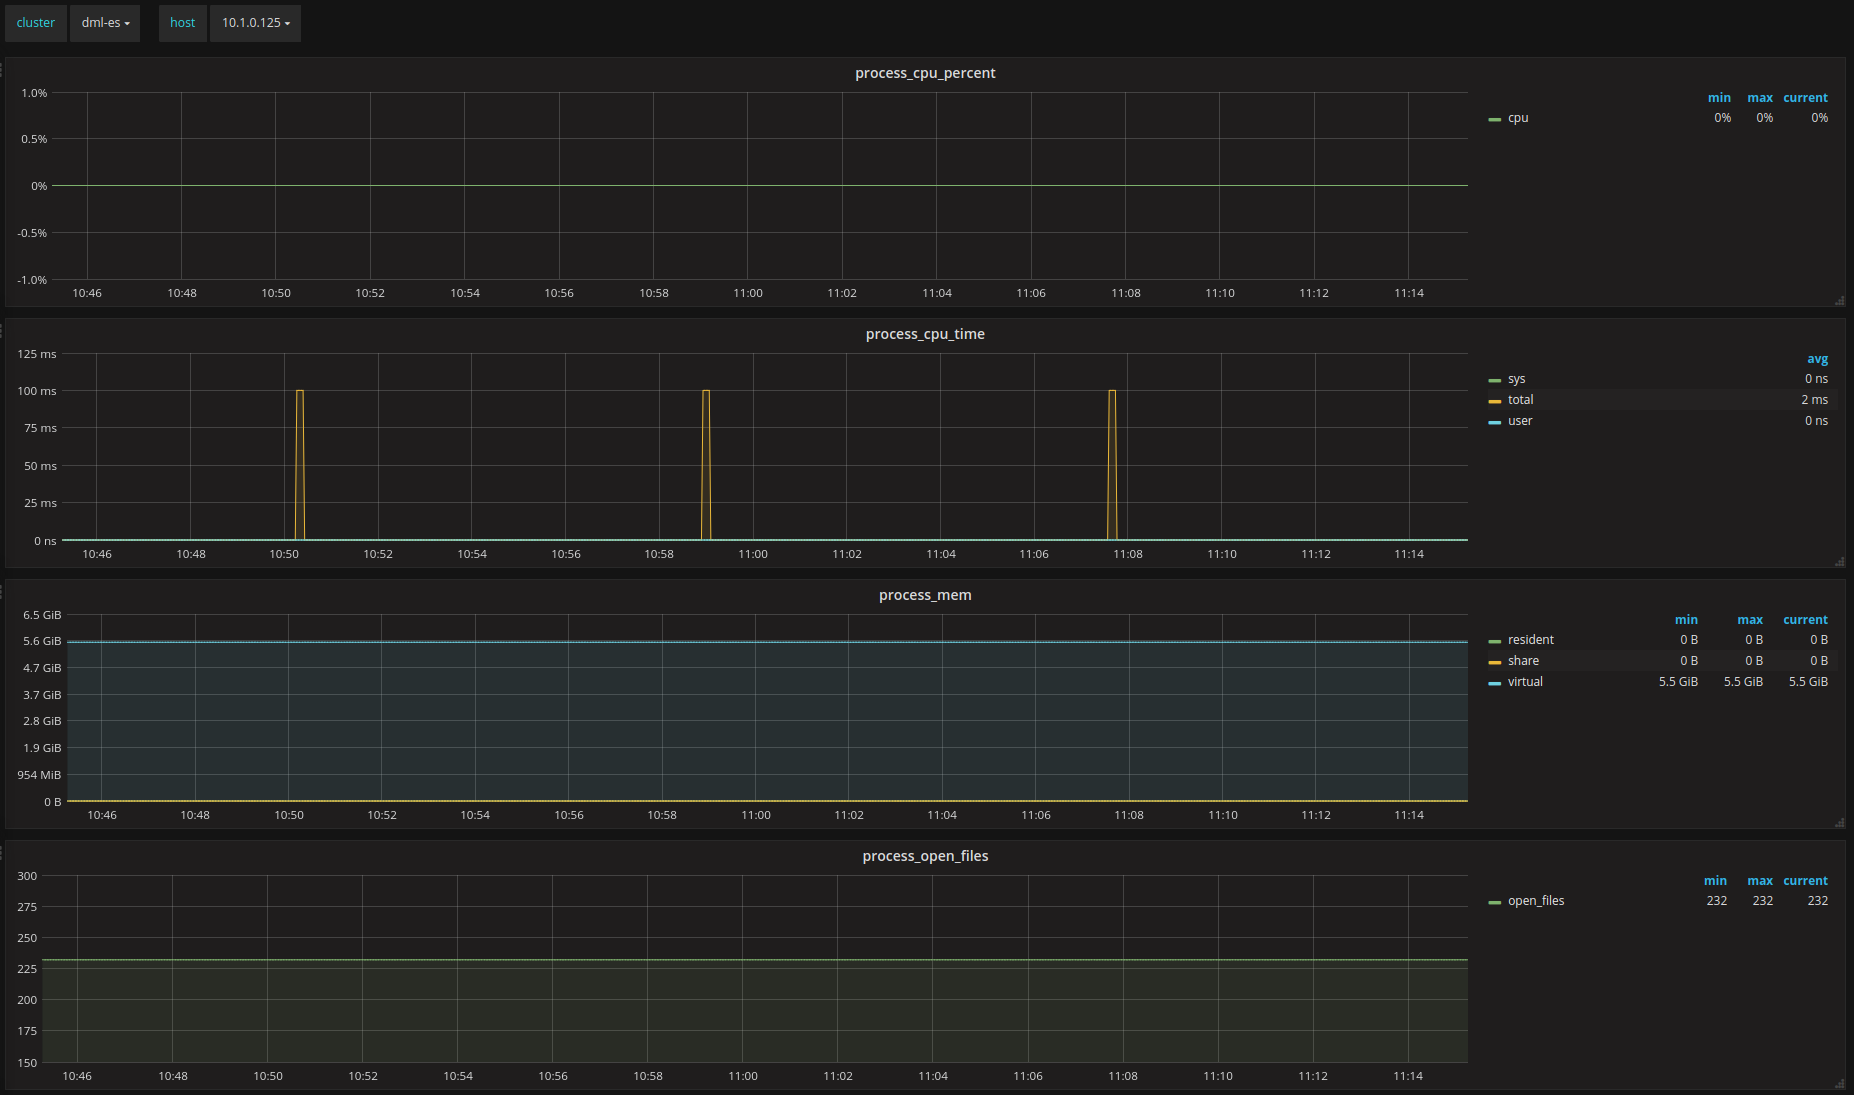Open the process_mem panel title menu

tap(925, 595)
